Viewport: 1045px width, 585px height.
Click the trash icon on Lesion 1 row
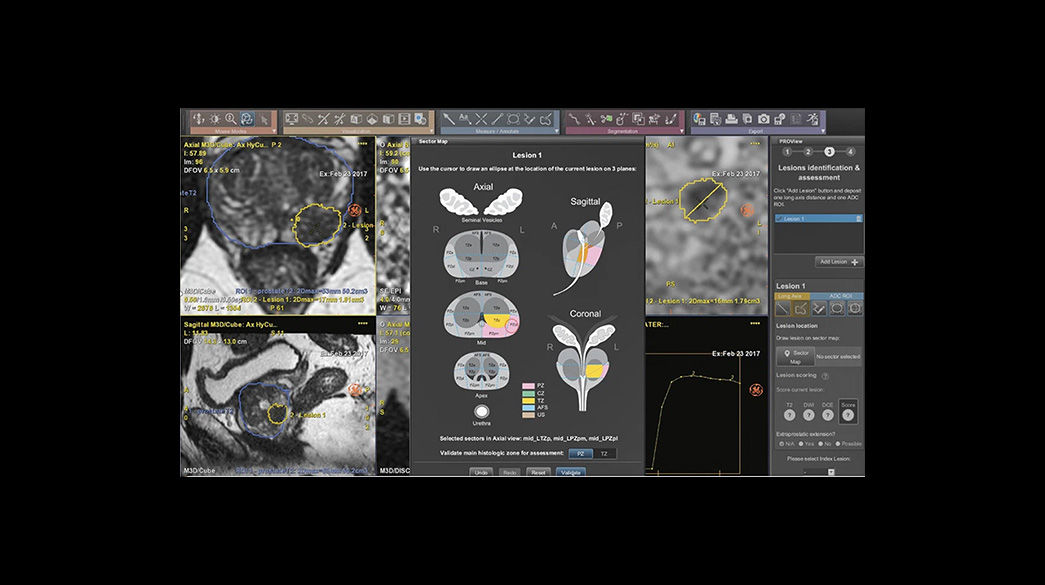[x=859, y=218]
